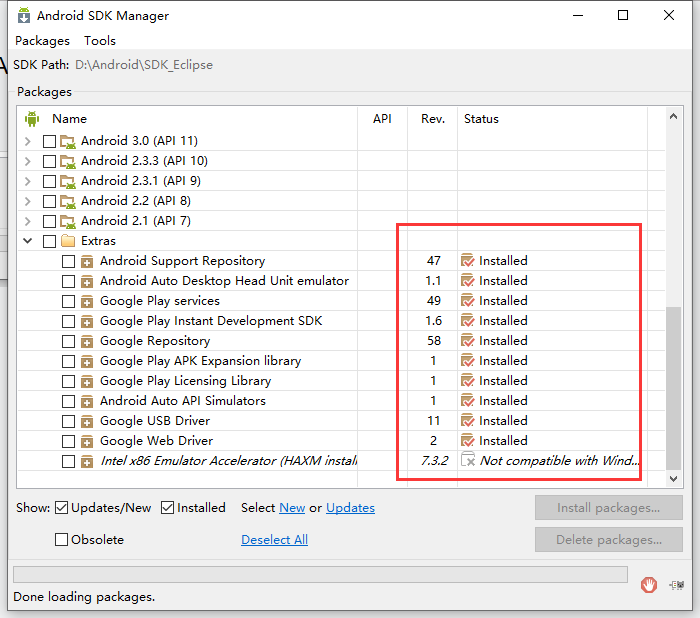Click the loading progress bar
This screenshot has height=618, width=700.
pyautogui.click(x=320, y=574)
